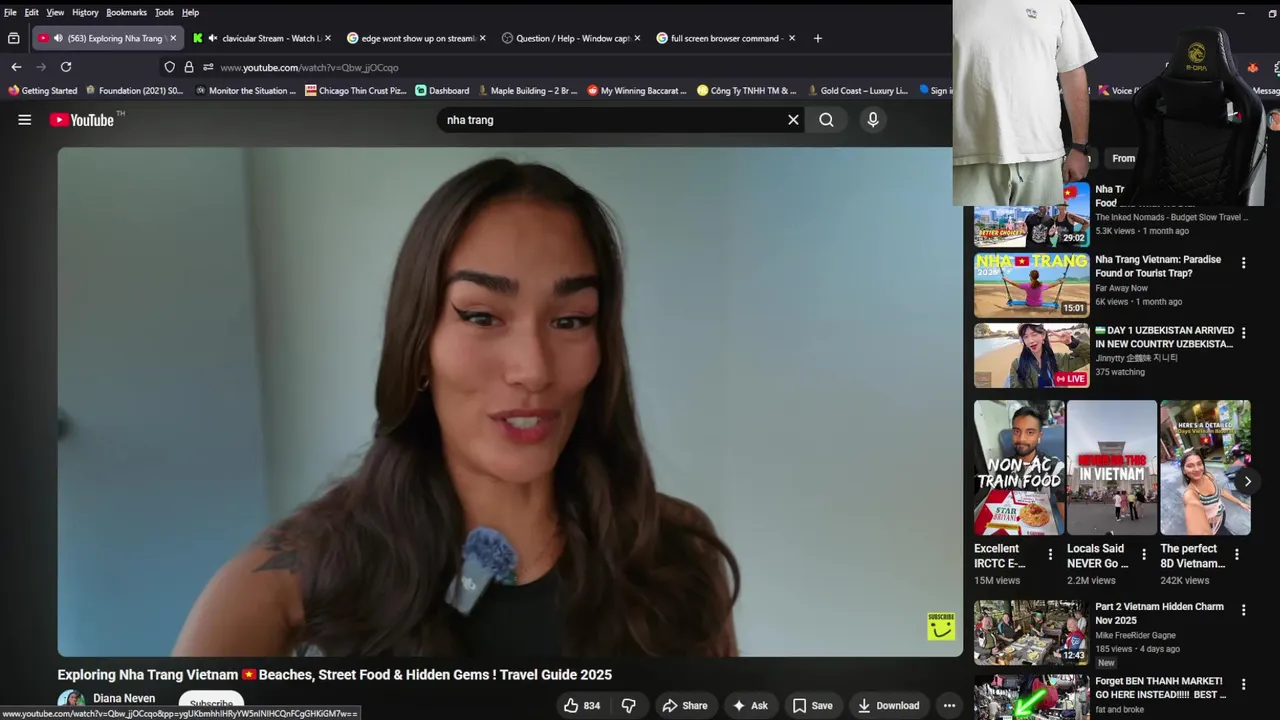Viewport: 1280px width, 720px height.
Task: Open the Getting Started bookmark
Action: coord(42,90)
